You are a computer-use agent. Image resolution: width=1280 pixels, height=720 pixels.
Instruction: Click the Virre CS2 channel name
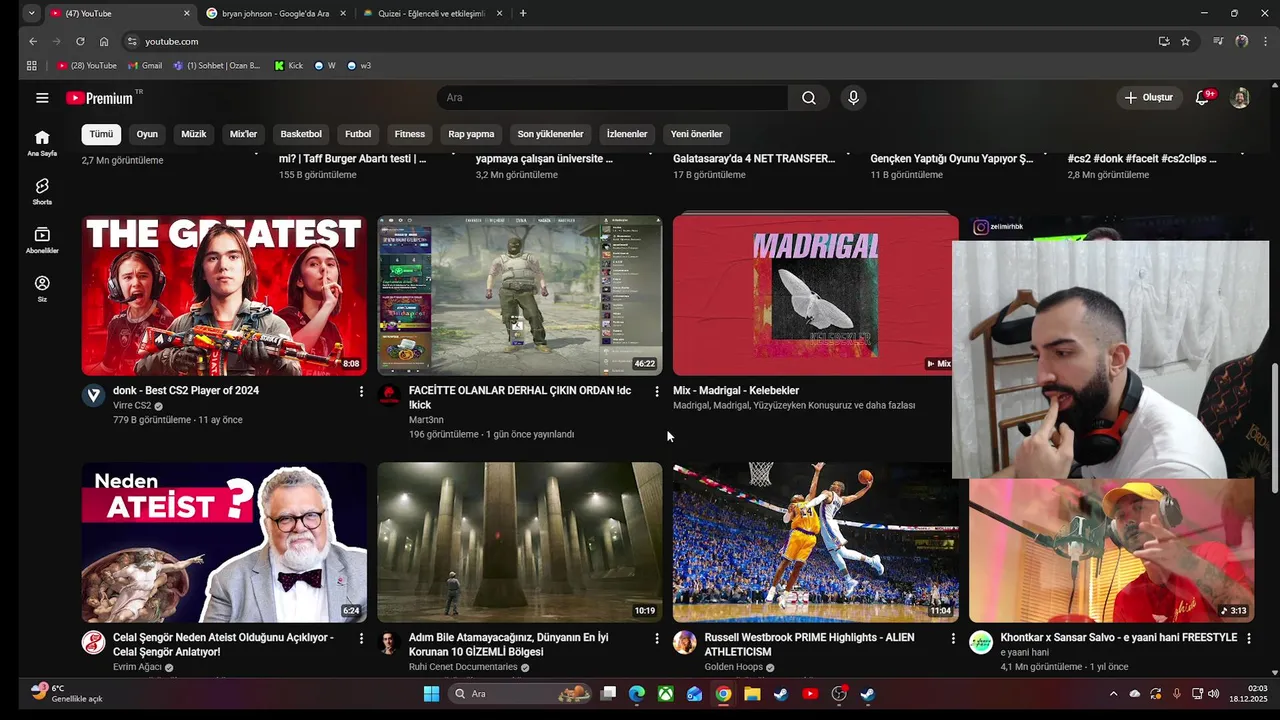pyautogui.click(x=132, y=406)
